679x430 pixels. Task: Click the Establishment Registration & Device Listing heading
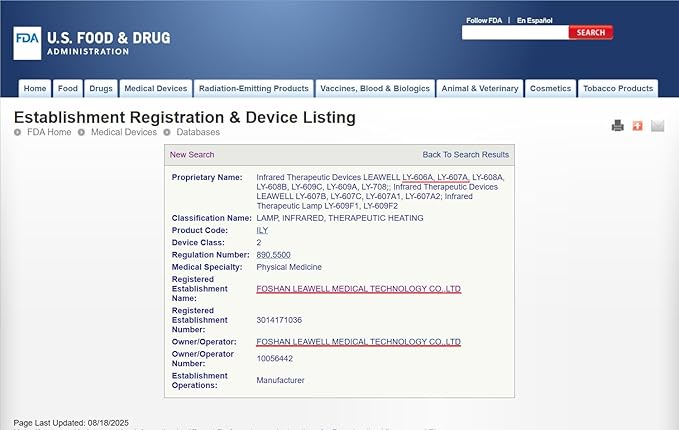tap(185, 117)
